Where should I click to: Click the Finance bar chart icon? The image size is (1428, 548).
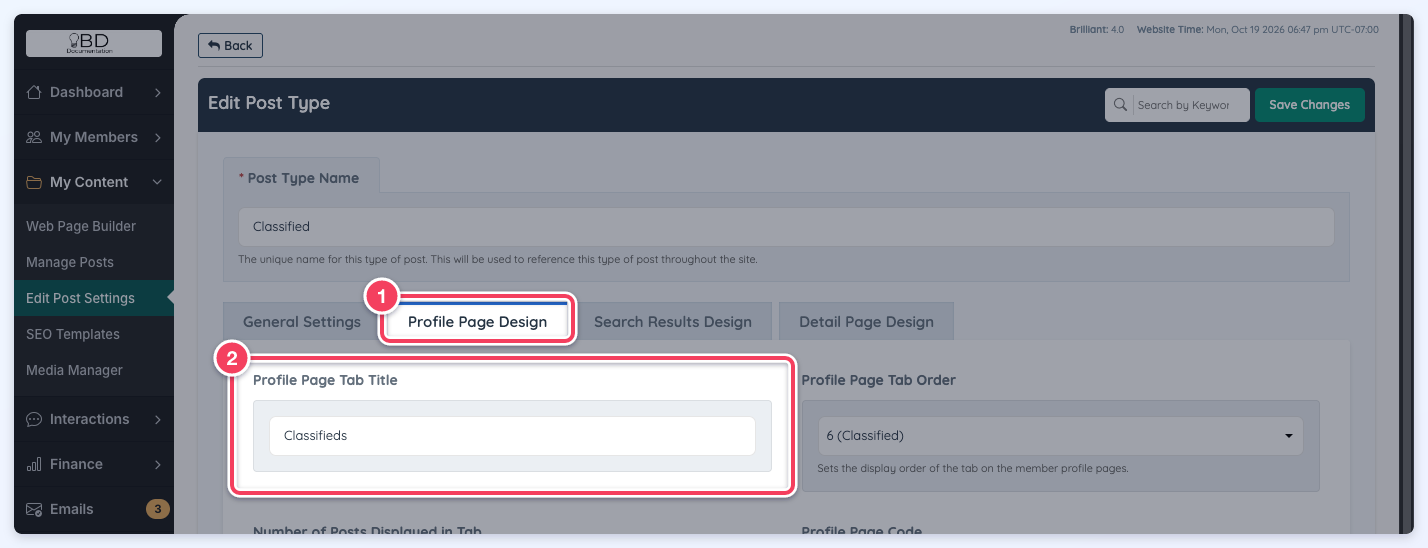point(34,464)
